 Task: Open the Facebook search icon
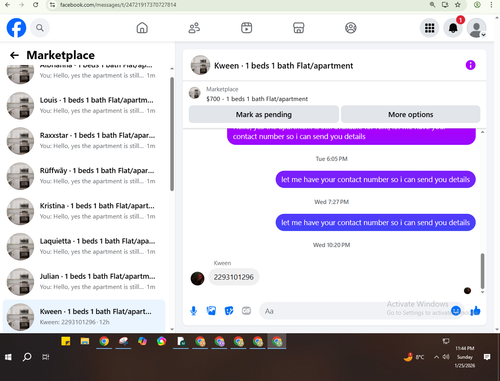pos(40,28)
